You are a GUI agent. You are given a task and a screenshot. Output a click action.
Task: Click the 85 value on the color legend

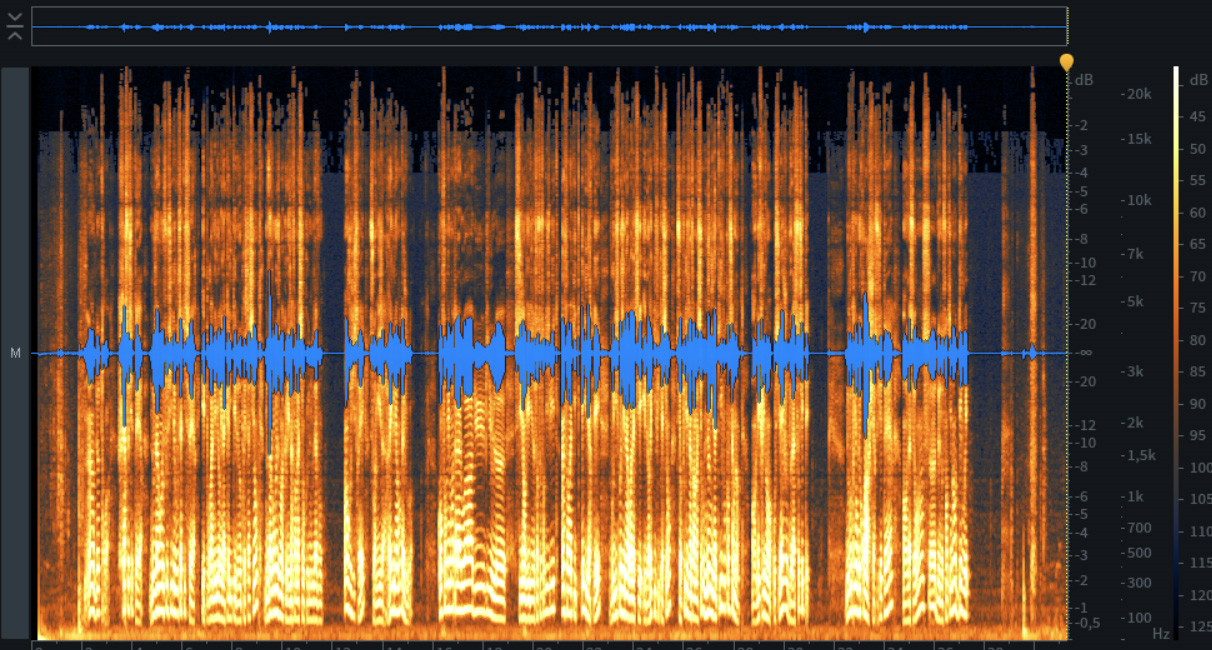coord(1198,372)
